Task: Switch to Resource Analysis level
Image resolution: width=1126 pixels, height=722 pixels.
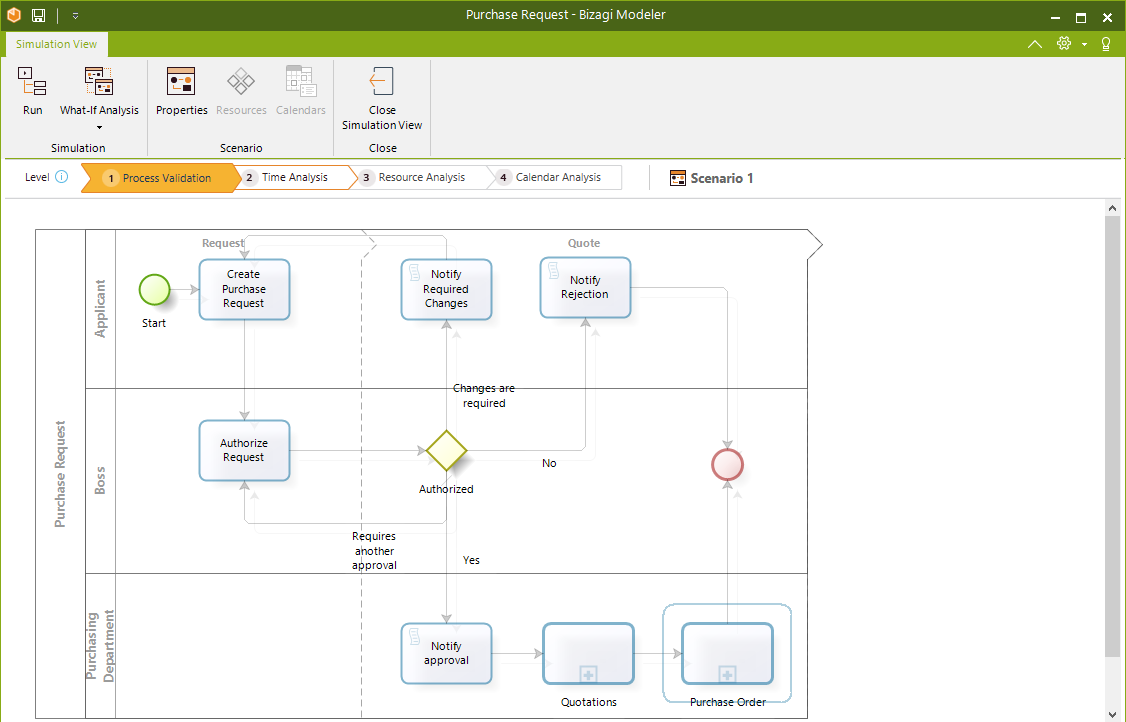Action: click(422, 177)
